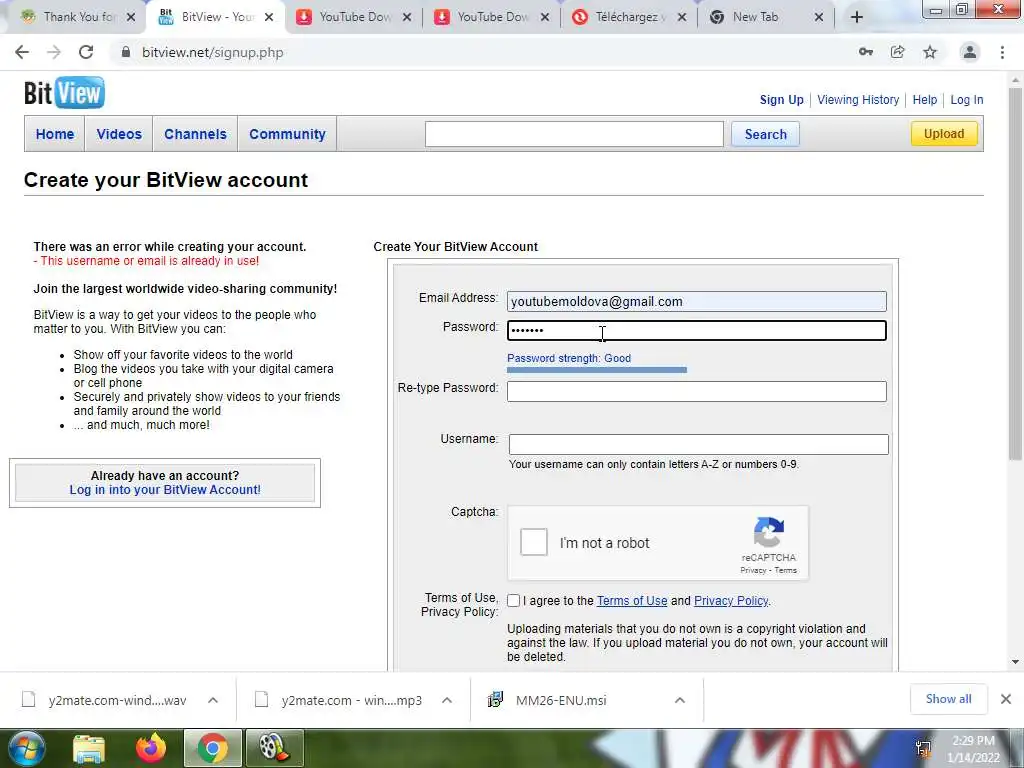Open the Terms of Use link
Image resolution: width=1024 pixels, height=768 pixels.
(x=632, y=601)
